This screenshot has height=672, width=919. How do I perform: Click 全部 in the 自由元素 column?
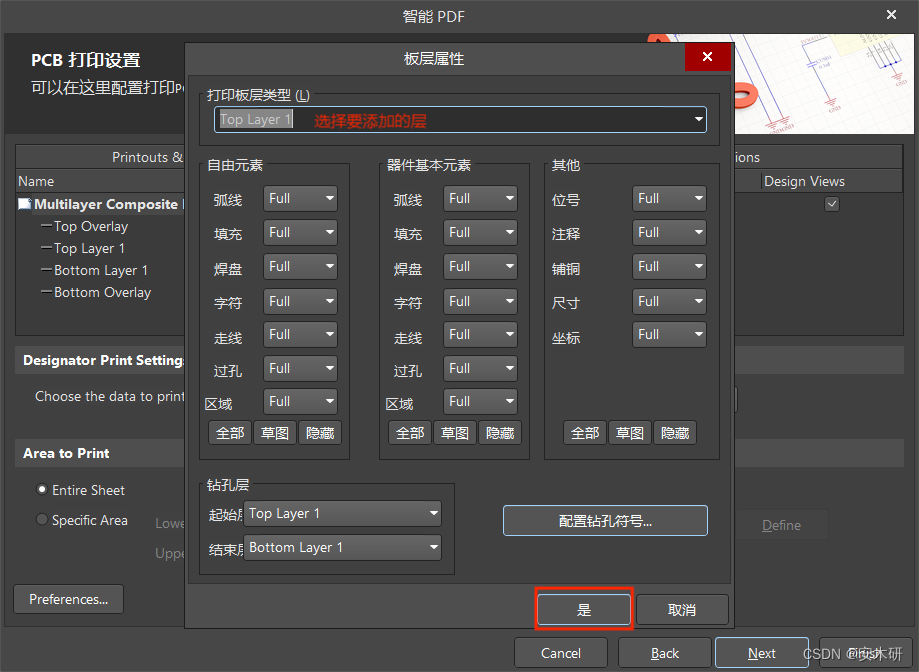click(229, 432)
